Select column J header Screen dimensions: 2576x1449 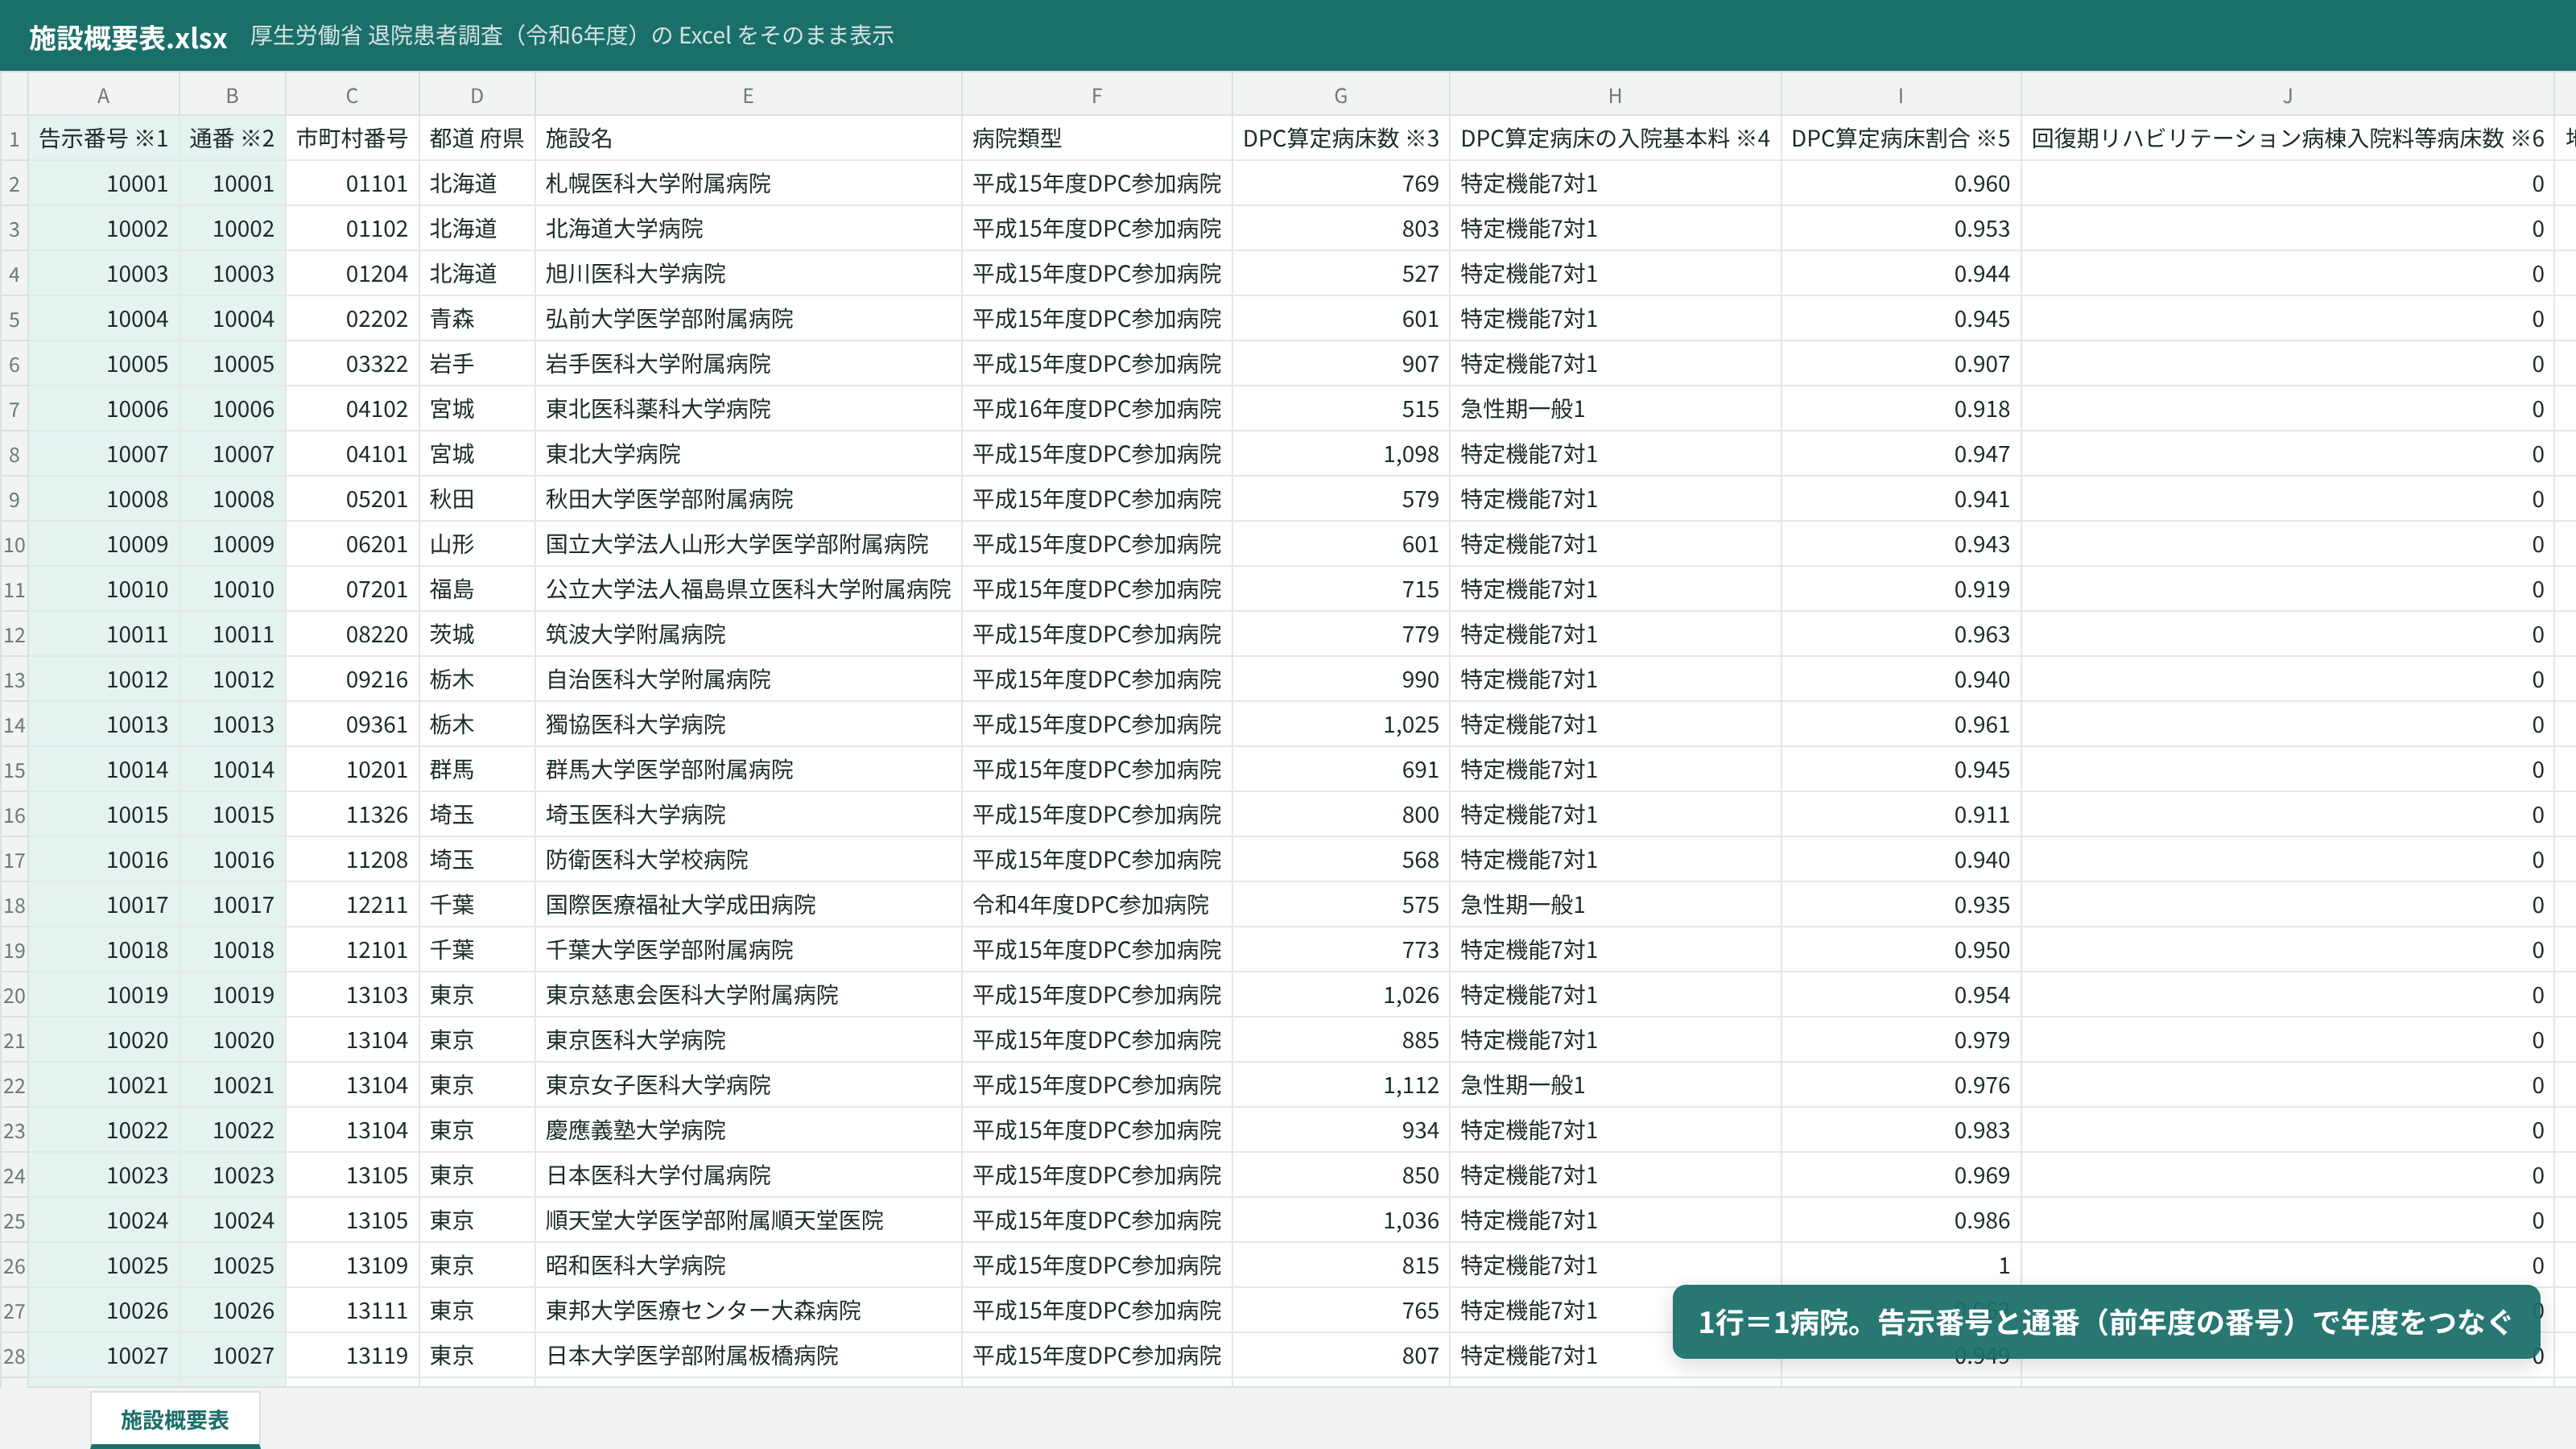pos(2287,96)
